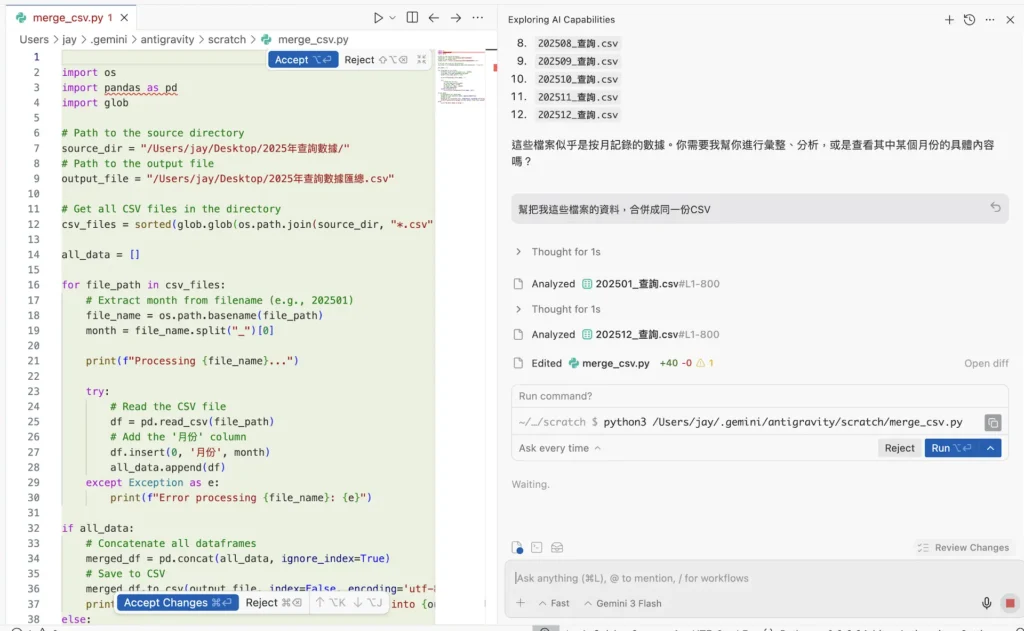Open the Gemini 3 Flash model dropdown
1024x631 pixels.
622,603
